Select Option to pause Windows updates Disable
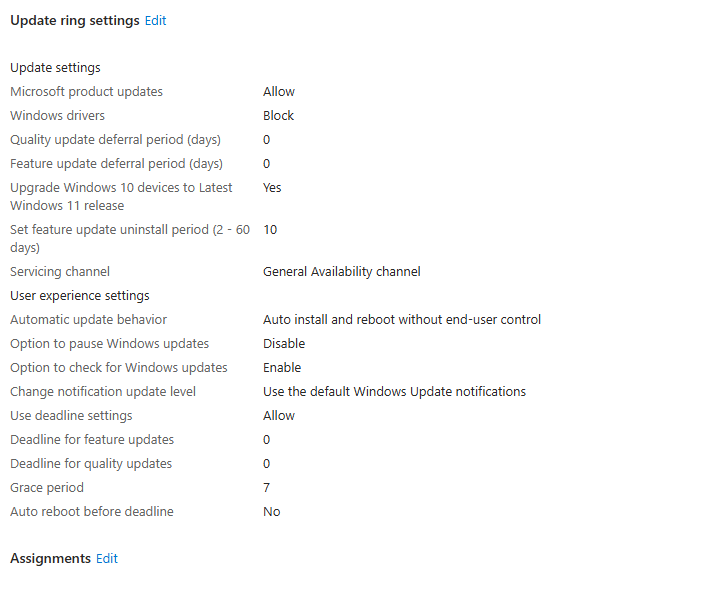Screen dimensions: 727x606 pos(284,344)
